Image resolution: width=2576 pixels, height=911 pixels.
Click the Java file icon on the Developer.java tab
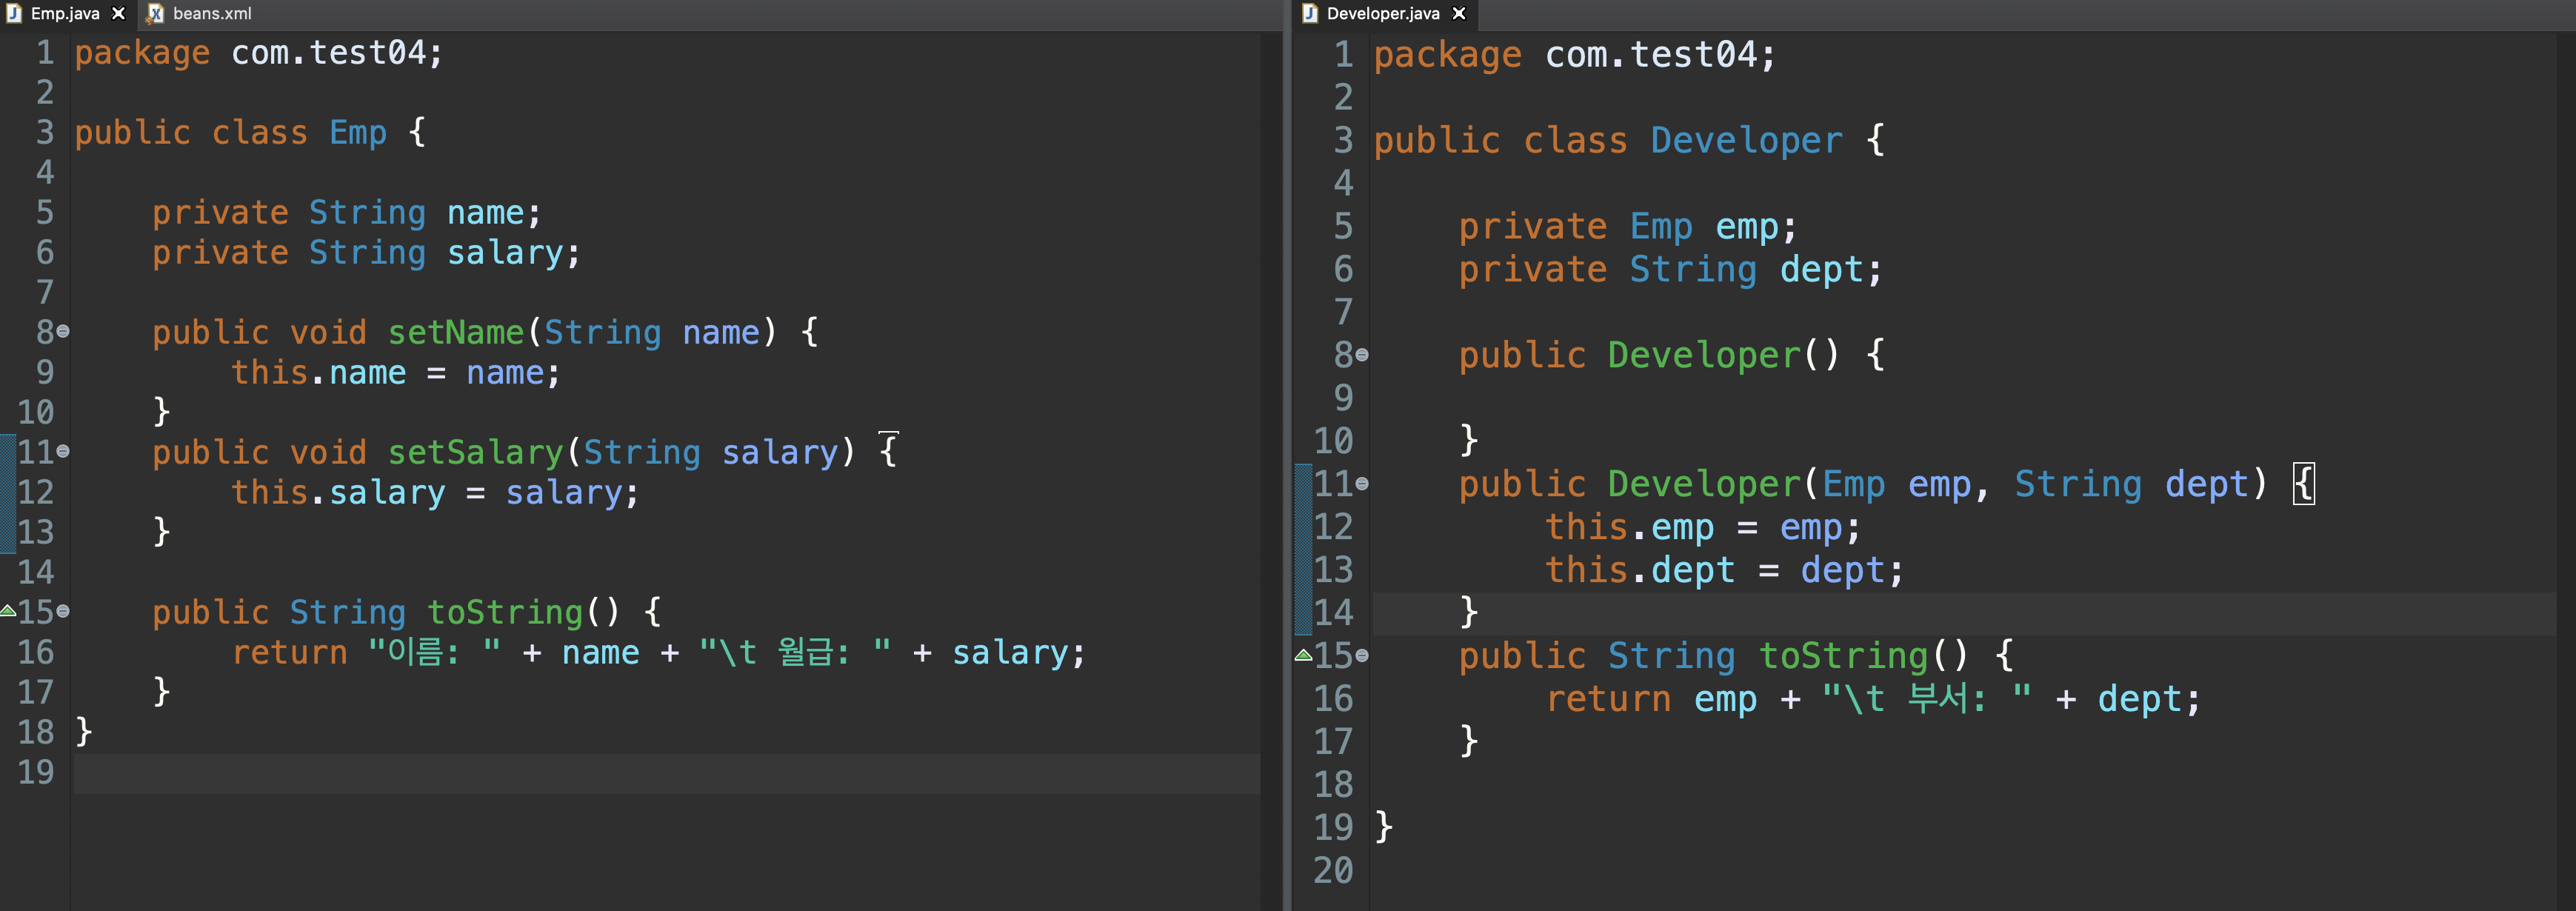pos(1310,13)
